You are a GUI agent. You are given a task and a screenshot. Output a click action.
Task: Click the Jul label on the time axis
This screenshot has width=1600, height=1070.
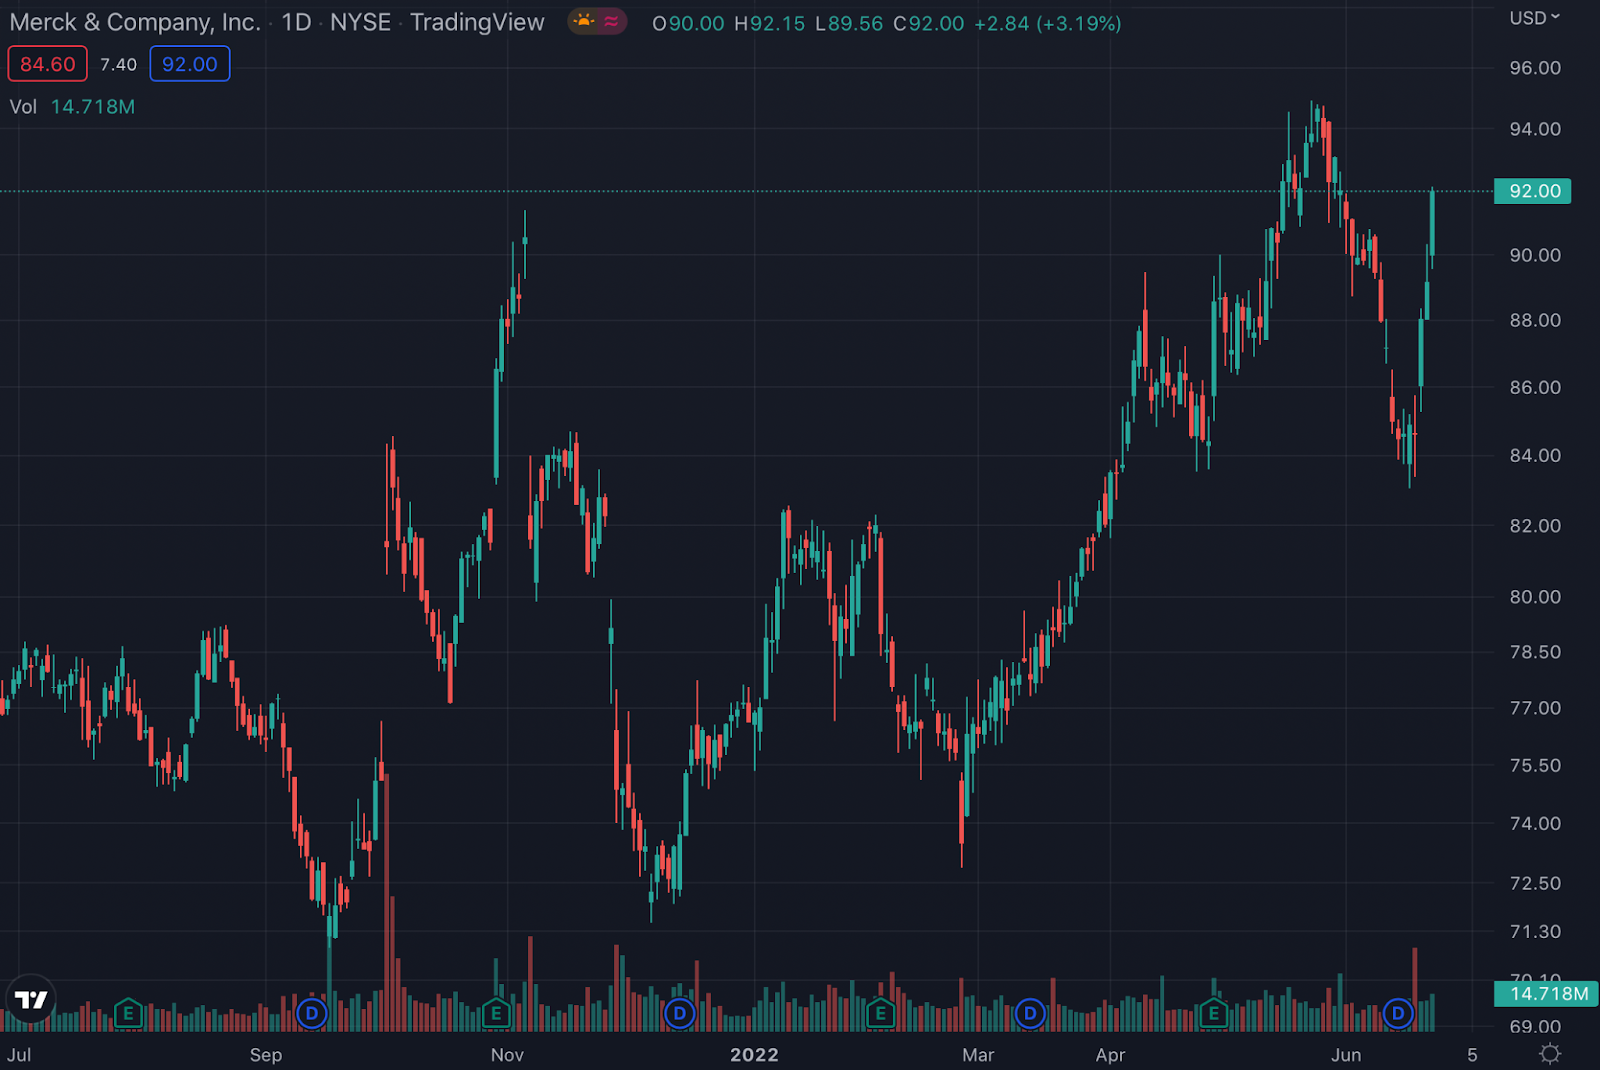19,1055
